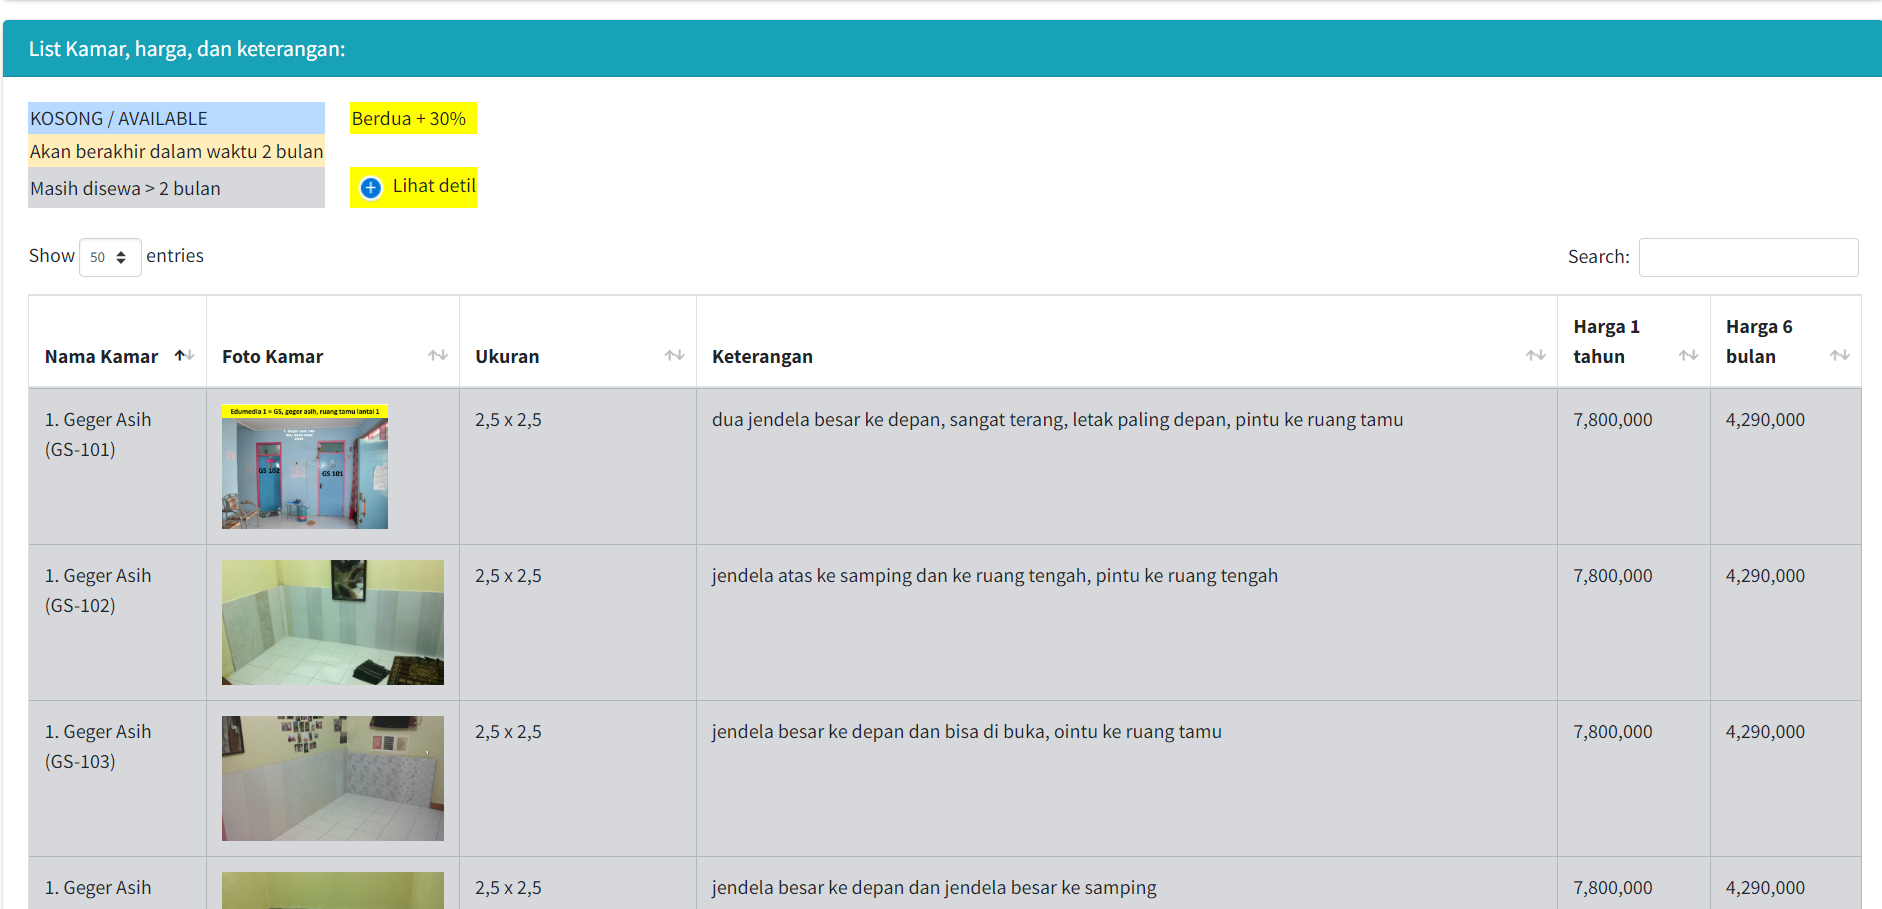Select the Geger Asih (GS-102) name cell
1882x909 pixels.
point(98,590)
